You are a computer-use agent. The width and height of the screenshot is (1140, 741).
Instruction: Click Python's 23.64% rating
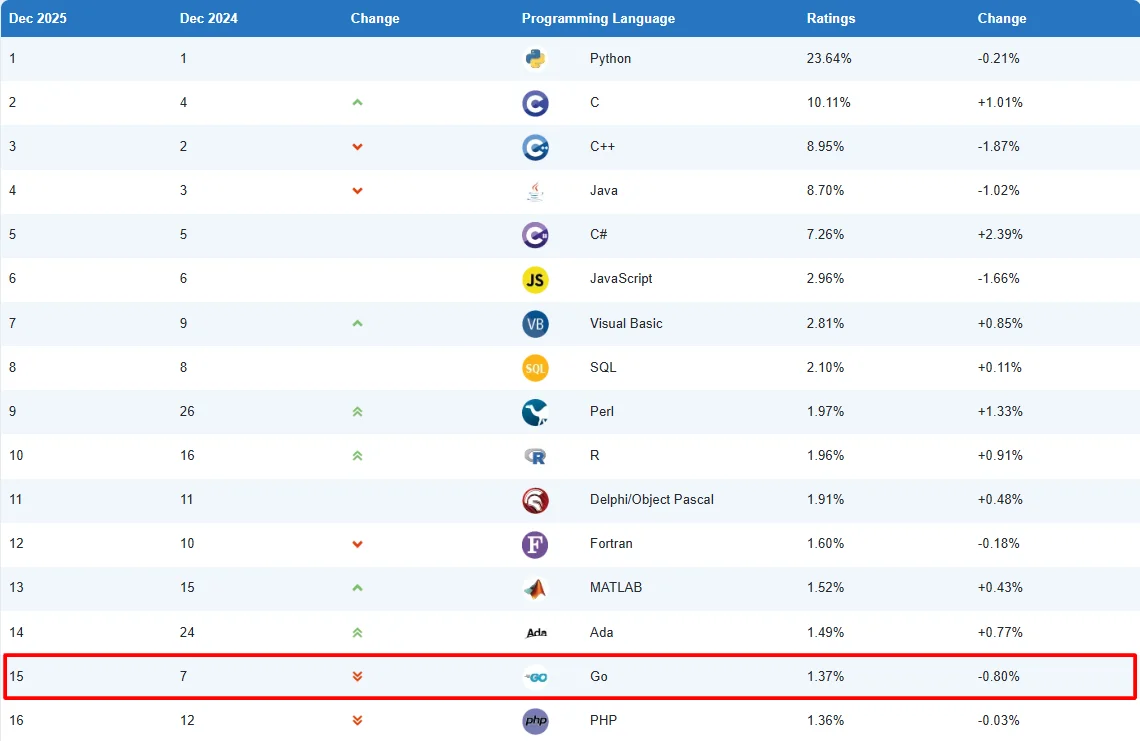(829, 58)
